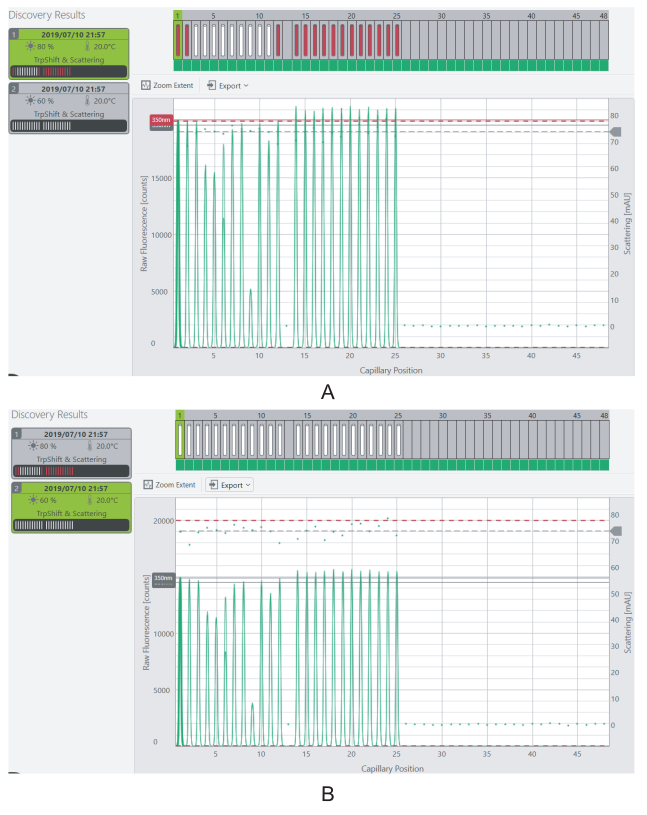Click the red 350nm threshold label in panel A
This screenshot has width=647, height=815.
(x=161, y=122)
